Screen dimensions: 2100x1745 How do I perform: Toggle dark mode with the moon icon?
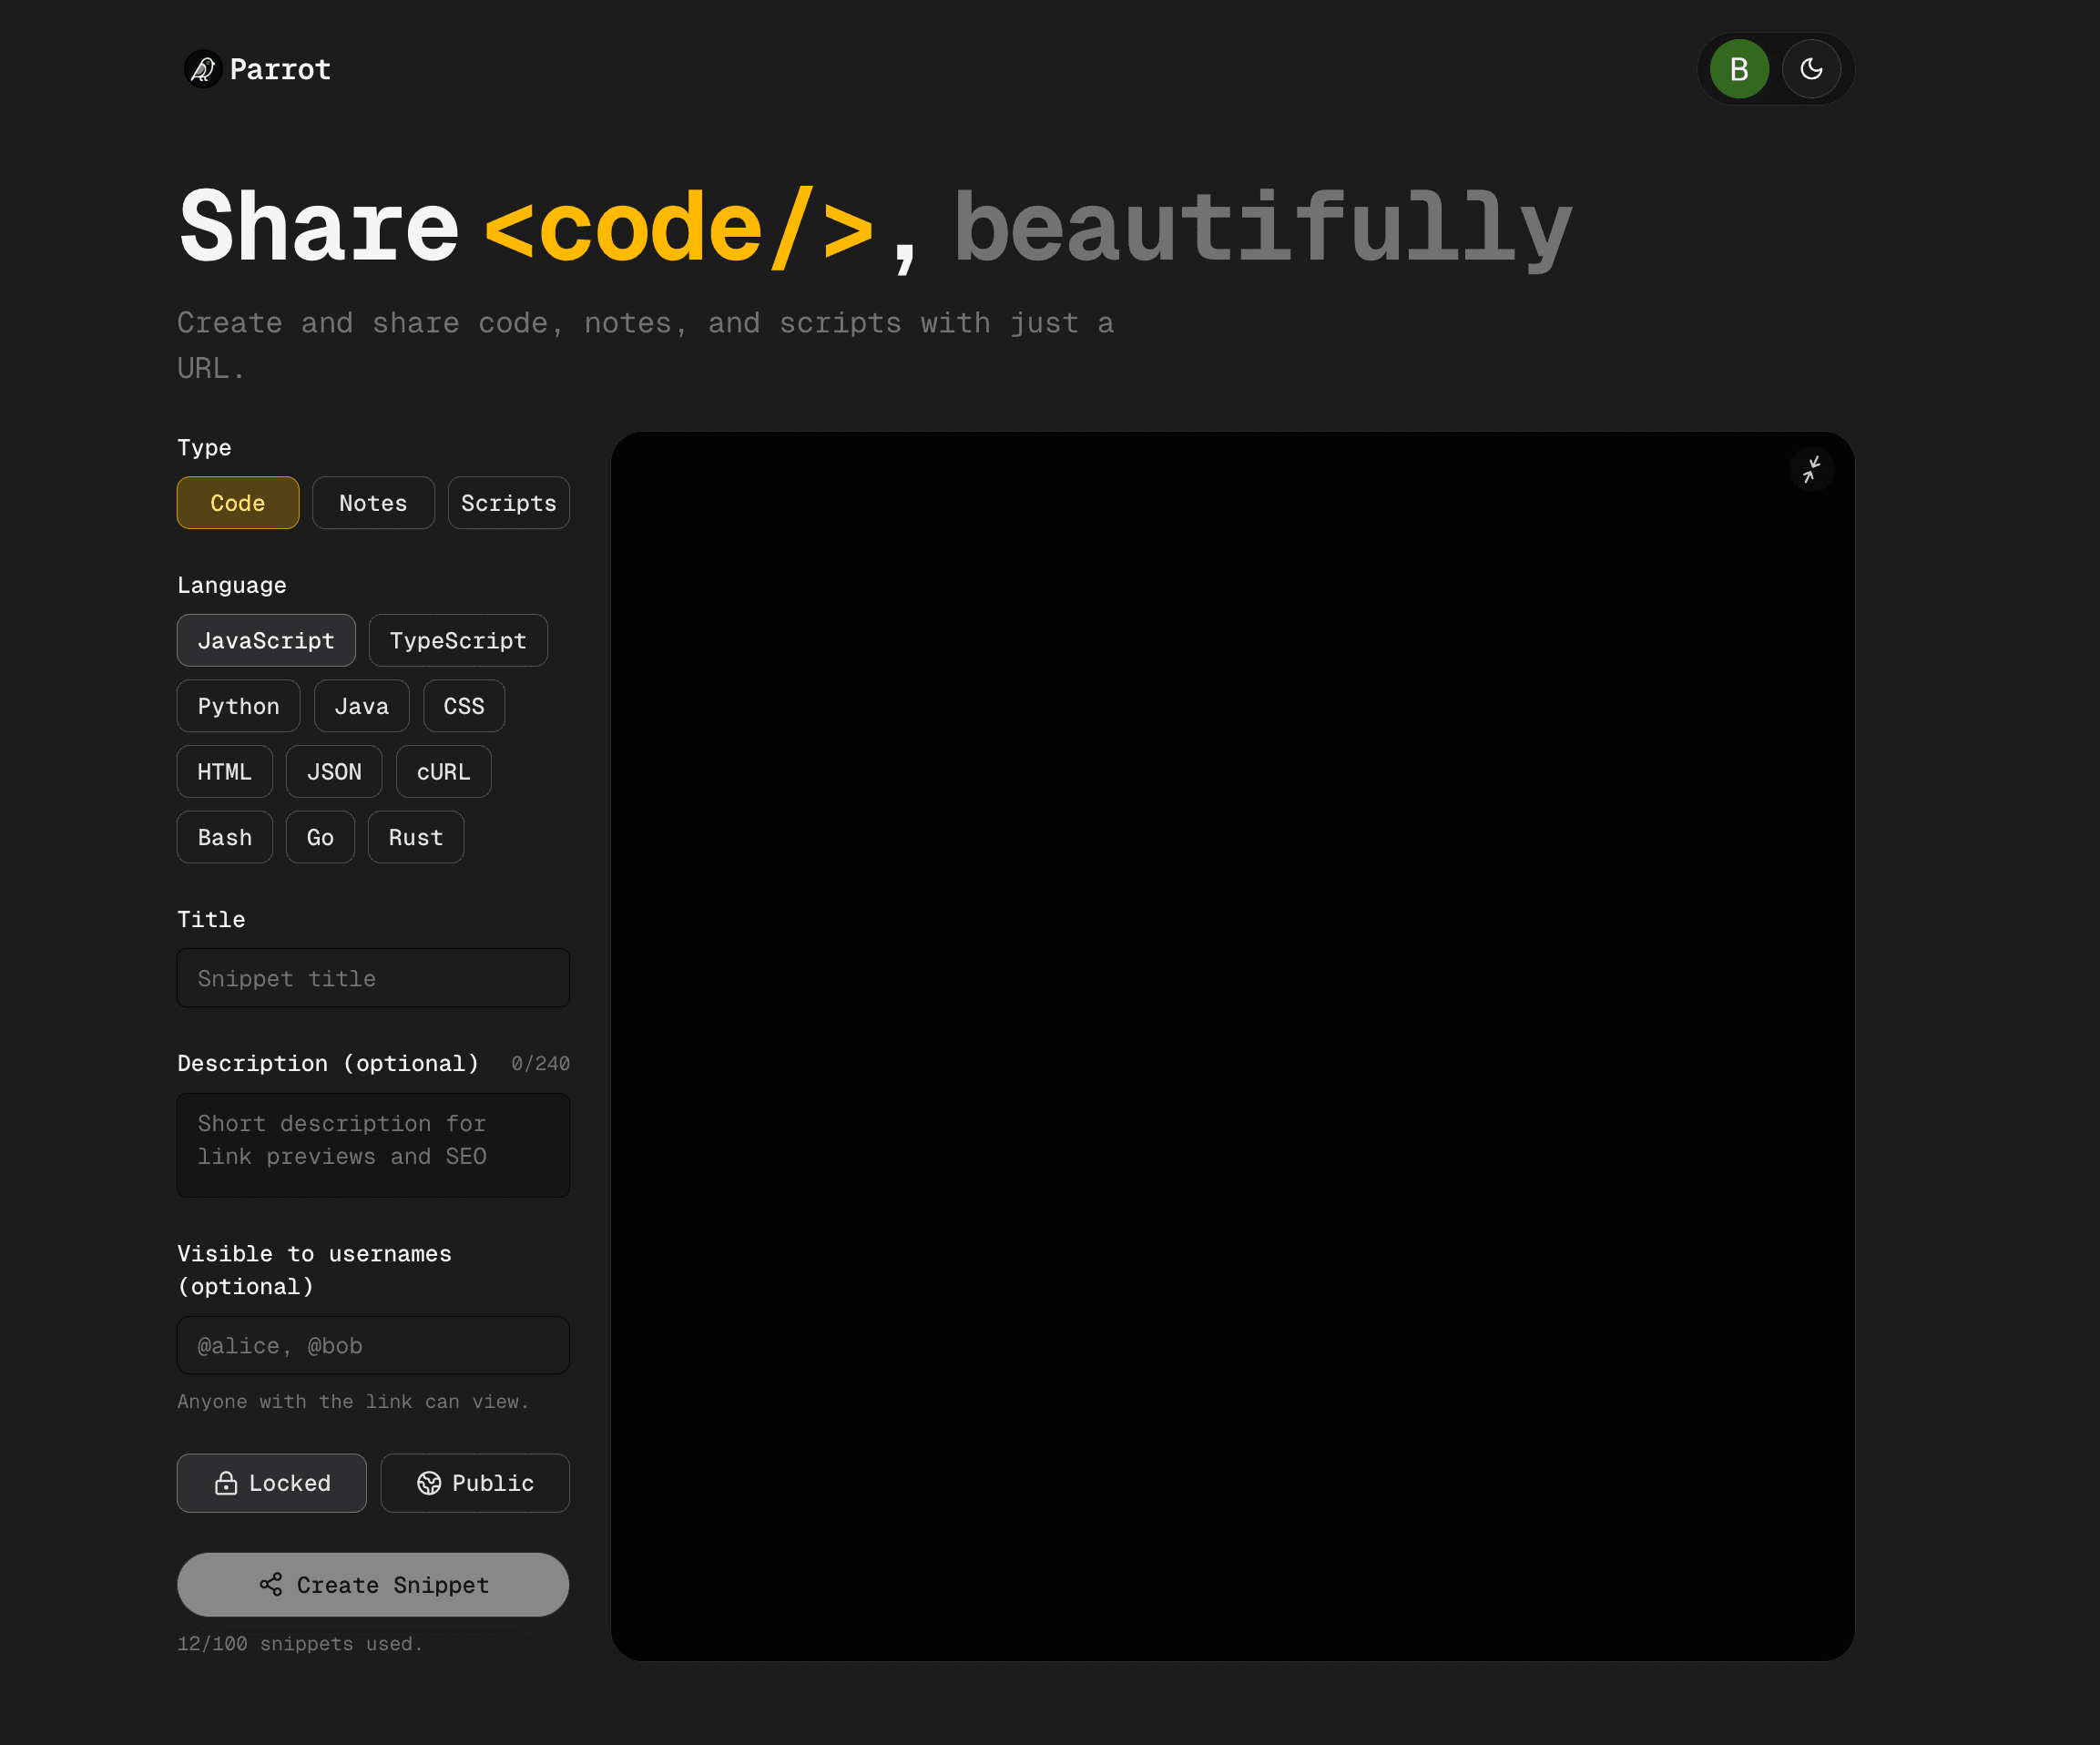pyautogui.click(x=1811, y=69)
